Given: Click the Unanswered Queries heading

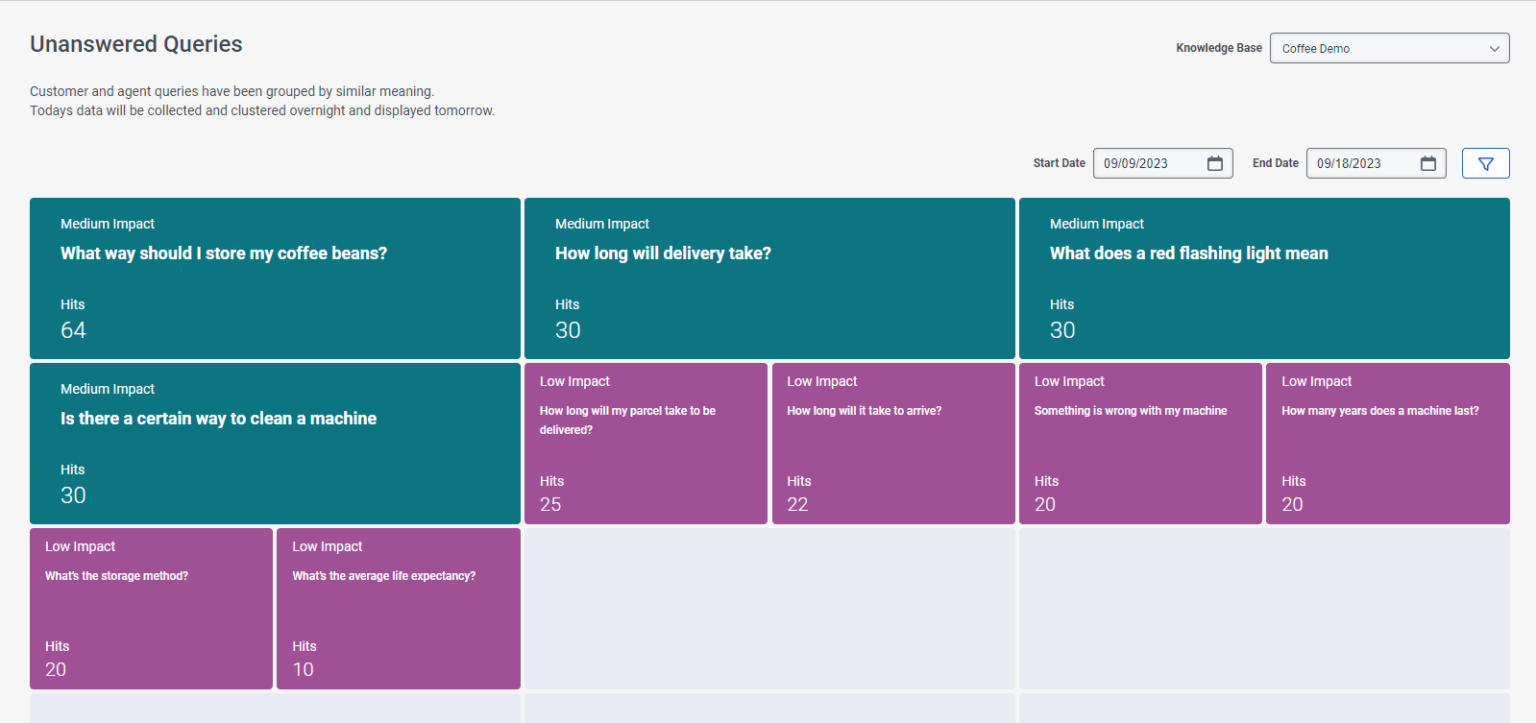Looking at the screenshot, I should [x=136, y=44].
